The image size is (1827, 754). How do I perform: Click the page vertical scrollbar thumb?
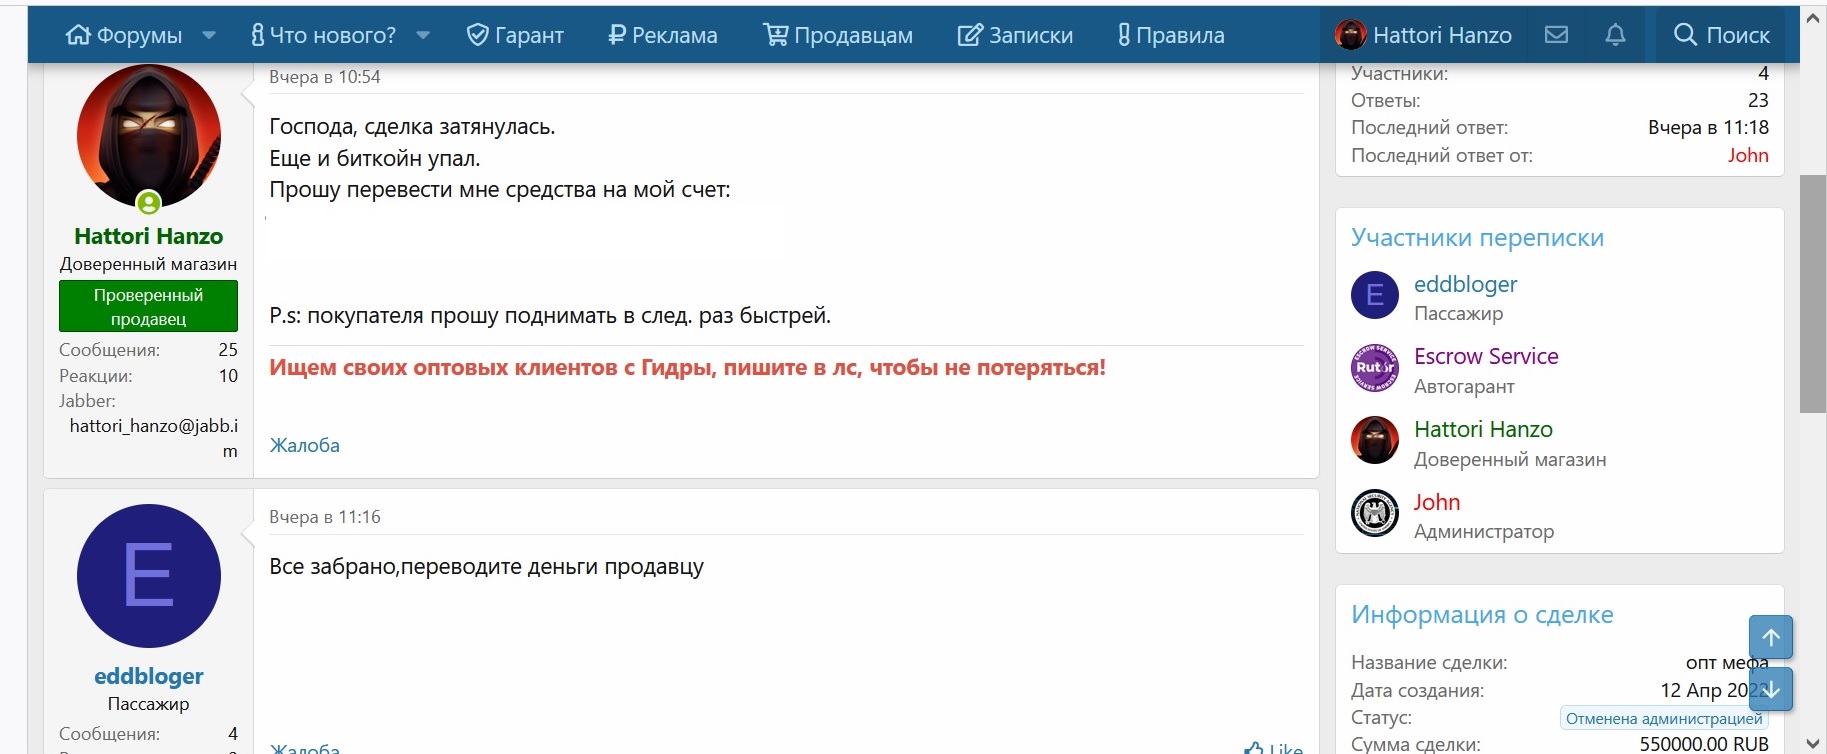coord(1812,293)
